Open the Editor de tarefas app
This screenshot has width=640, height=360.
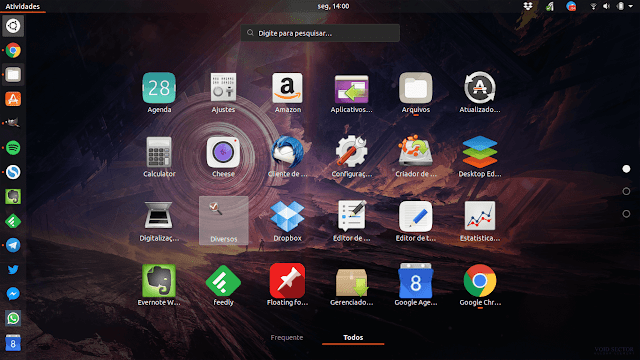point(351,216)
